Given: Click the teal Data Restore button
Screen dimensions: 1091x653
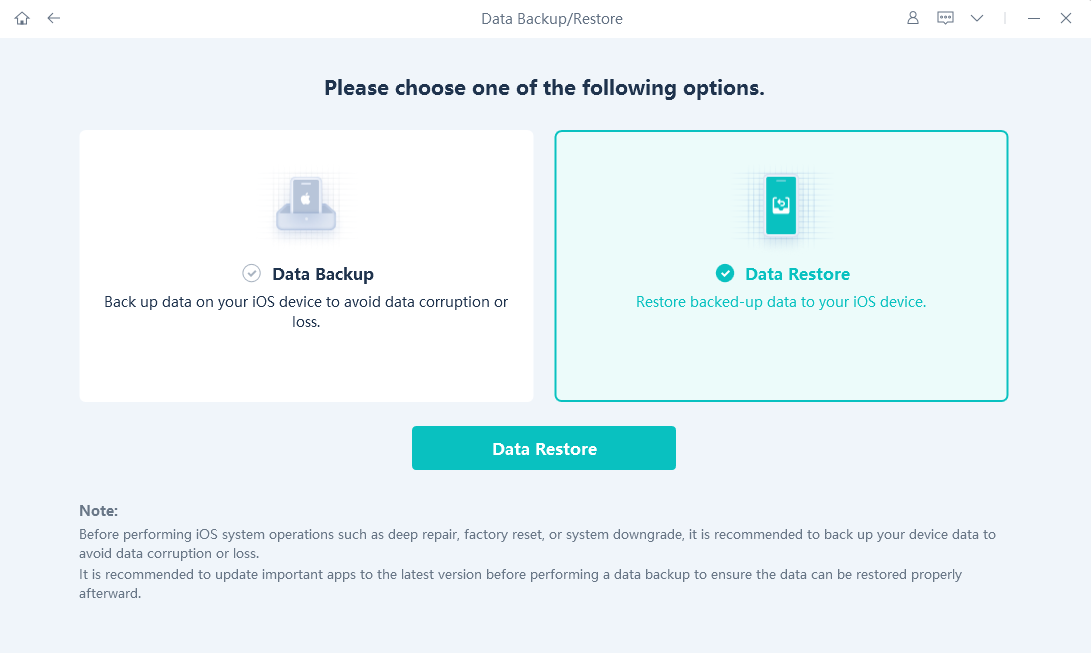Looking at the screenshot, I should coord(543,448).
